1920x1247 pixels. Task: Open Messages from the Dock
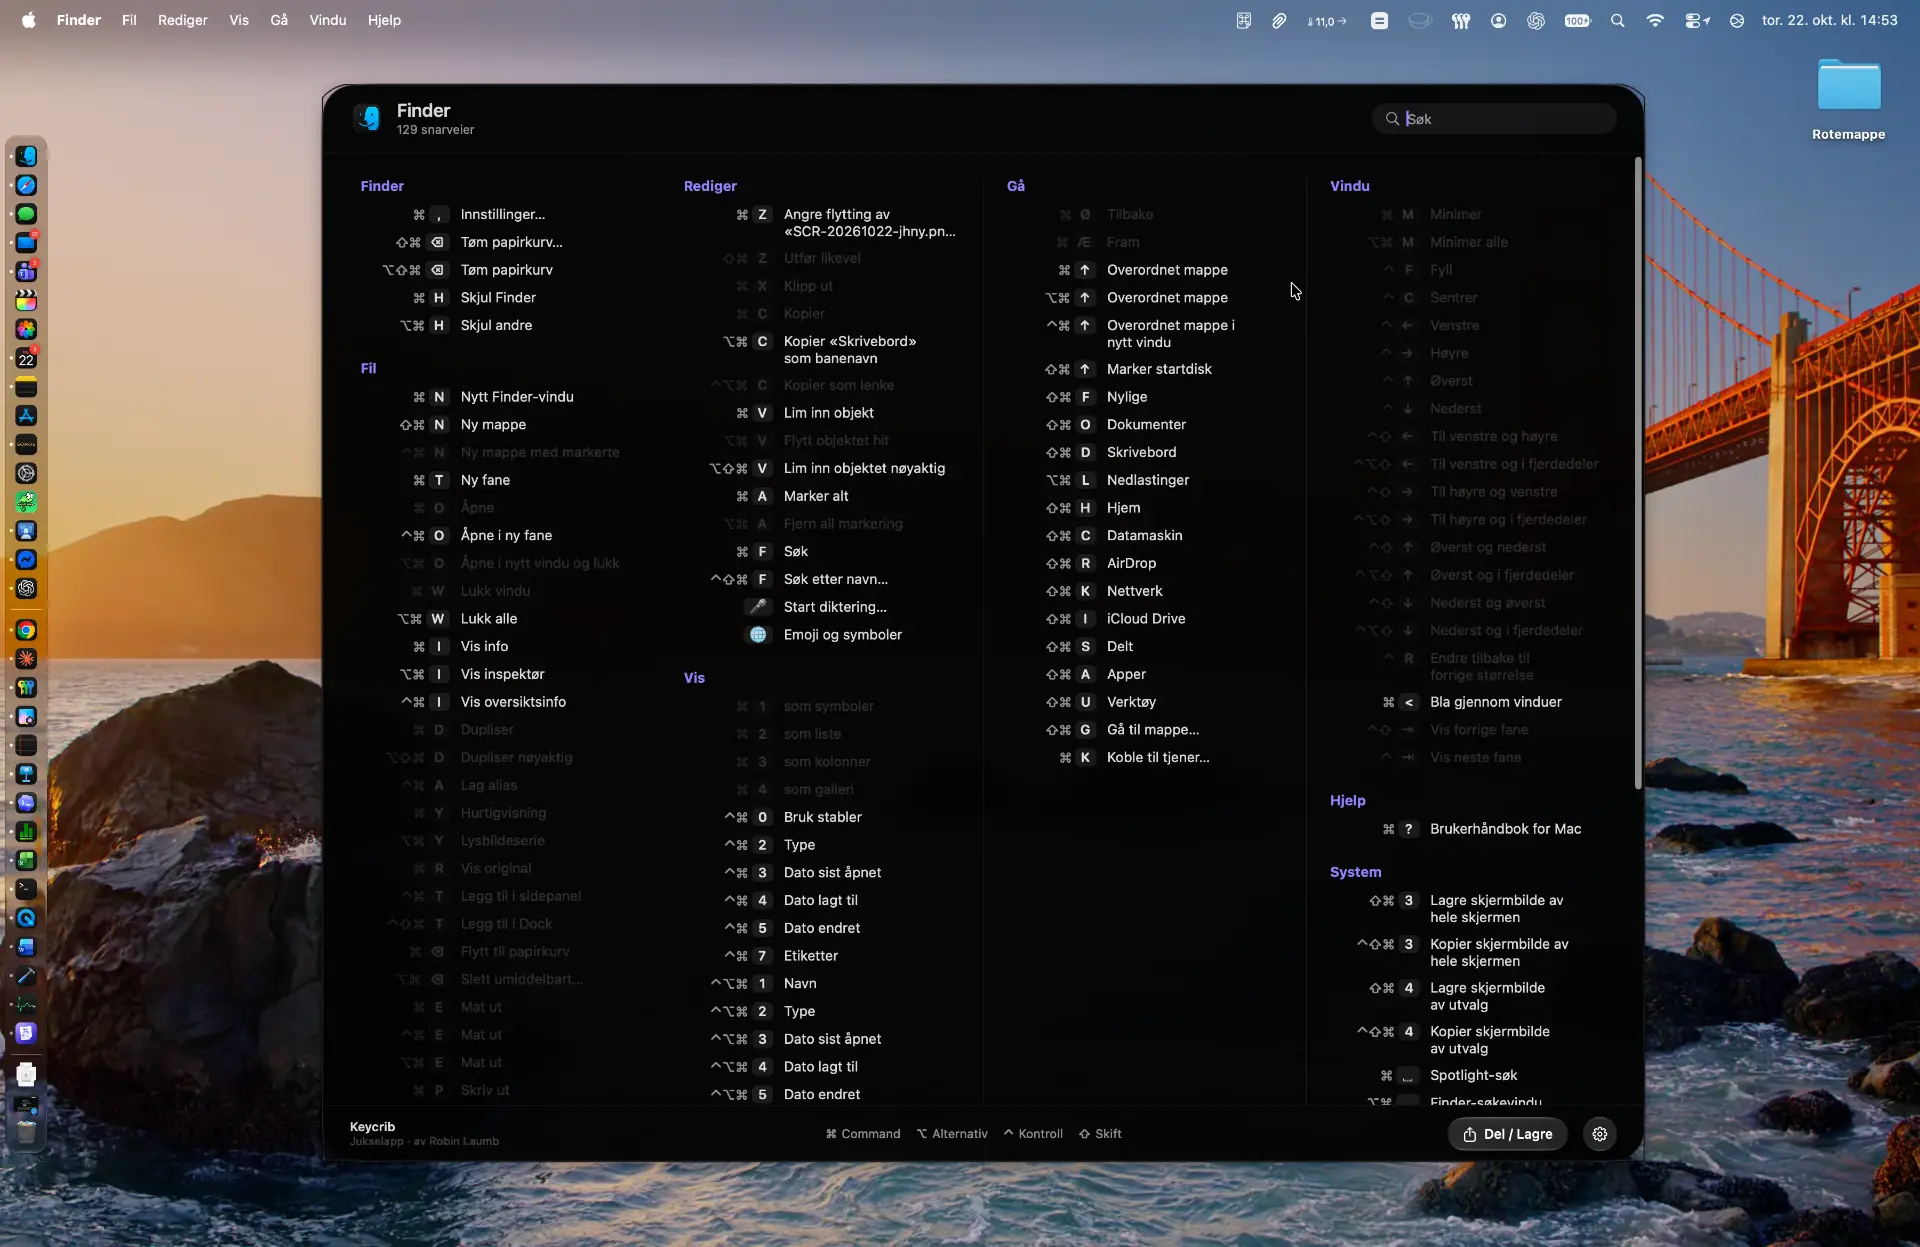(x=27, y=214)
